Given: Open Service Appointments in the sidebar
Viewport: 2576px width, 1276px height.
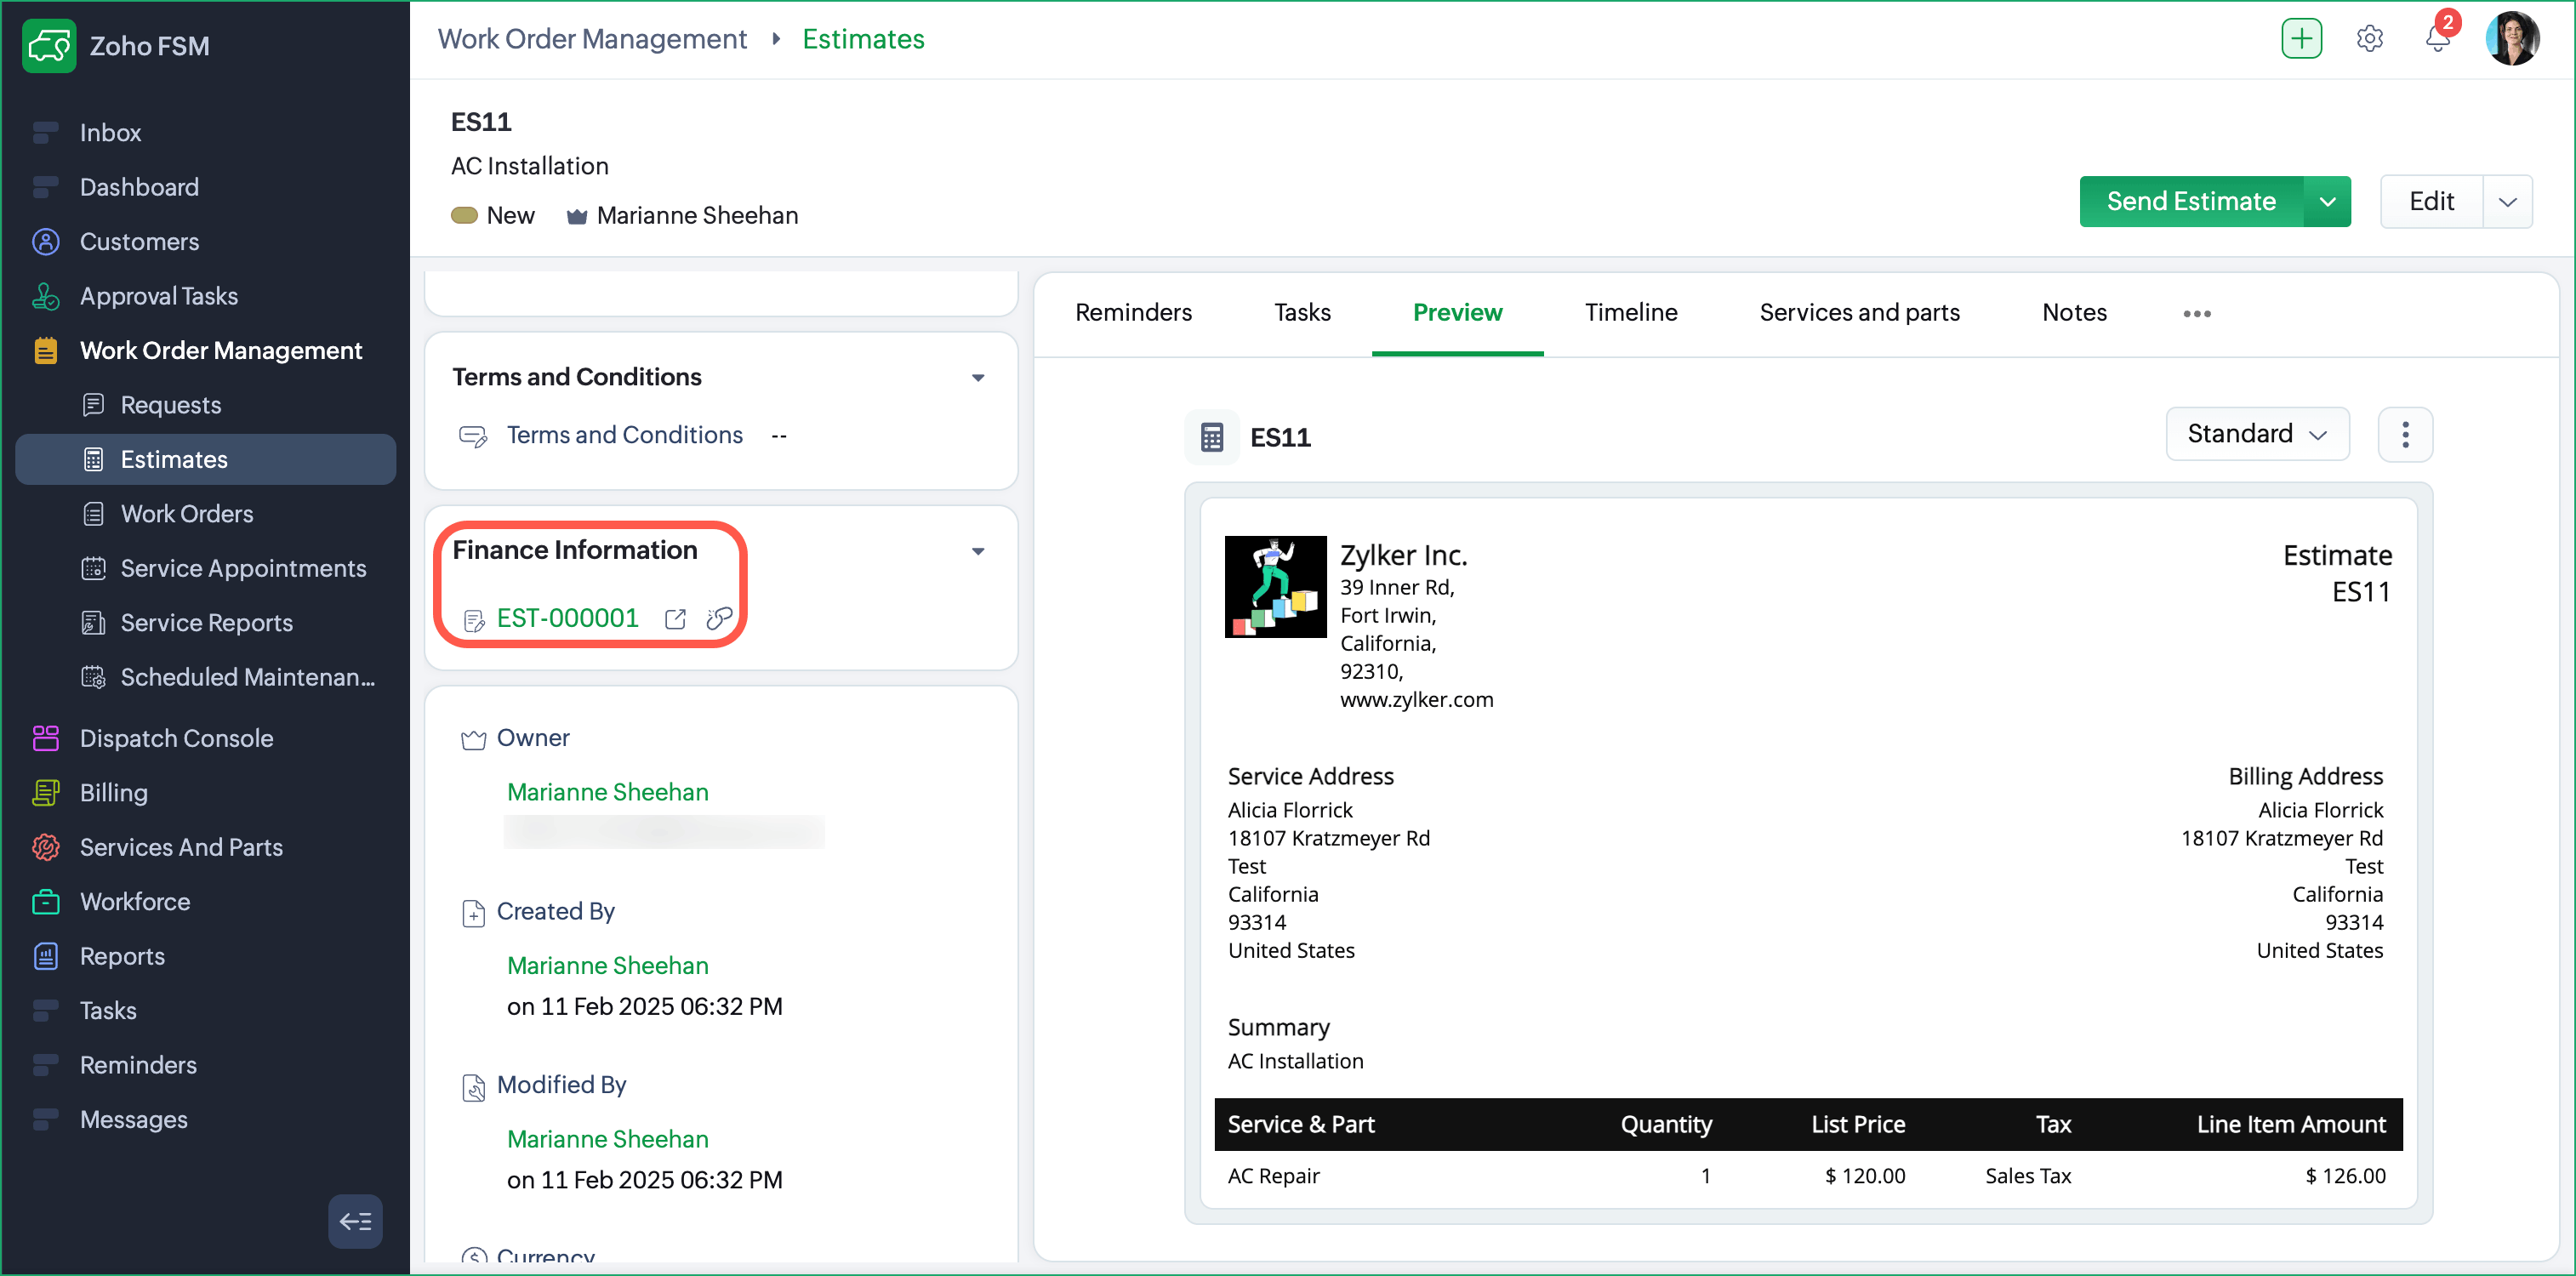Looking at the screenshot, I should pyautogui.click(x=243, y=568).
